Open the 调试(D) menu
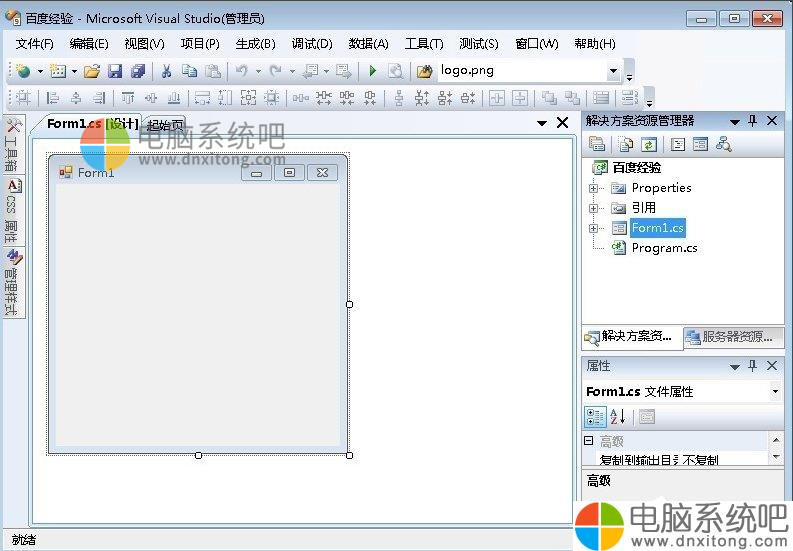The image size is (793, 551). pyautogui.click(x=312, y=44)
